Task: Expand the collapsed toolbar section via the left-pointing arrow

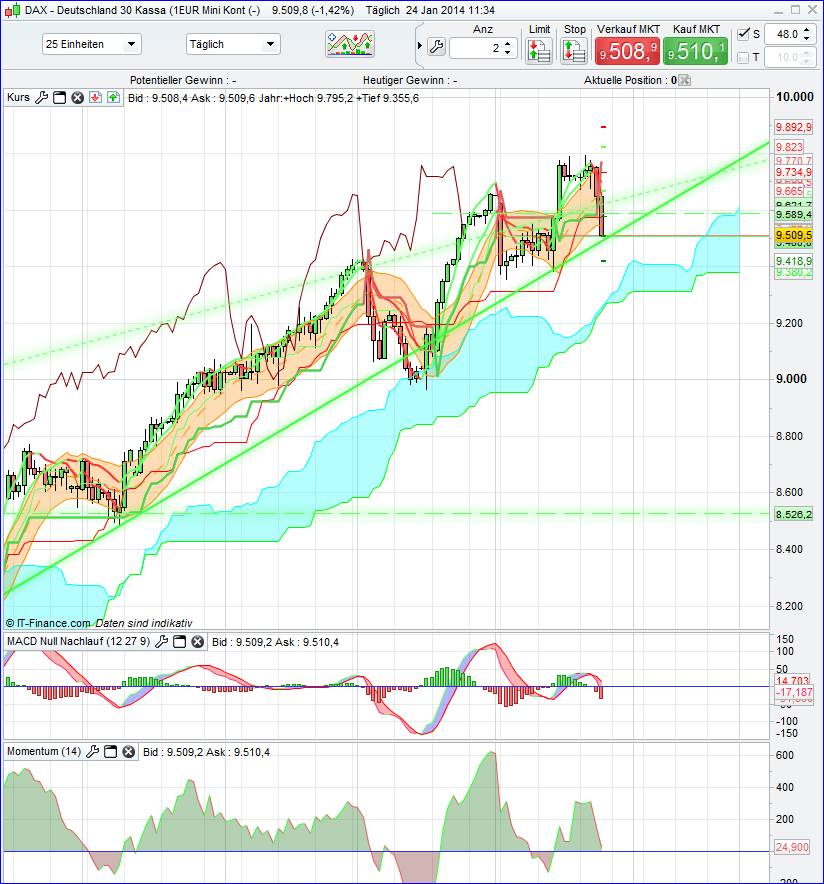Action: (x=419, y=44)
